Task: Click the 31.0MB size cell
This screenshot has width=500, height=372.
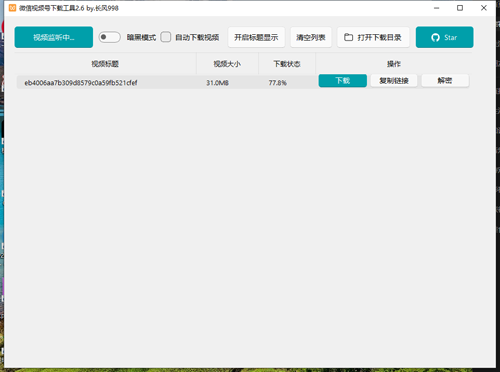Action: [217, 83]
